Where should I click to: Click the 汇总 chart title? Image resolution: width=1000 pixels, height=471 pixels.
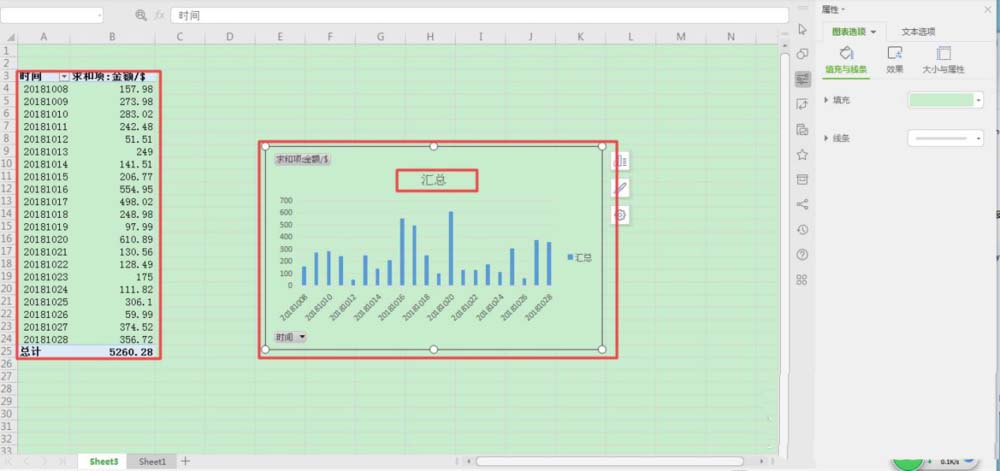coord(434,181)
